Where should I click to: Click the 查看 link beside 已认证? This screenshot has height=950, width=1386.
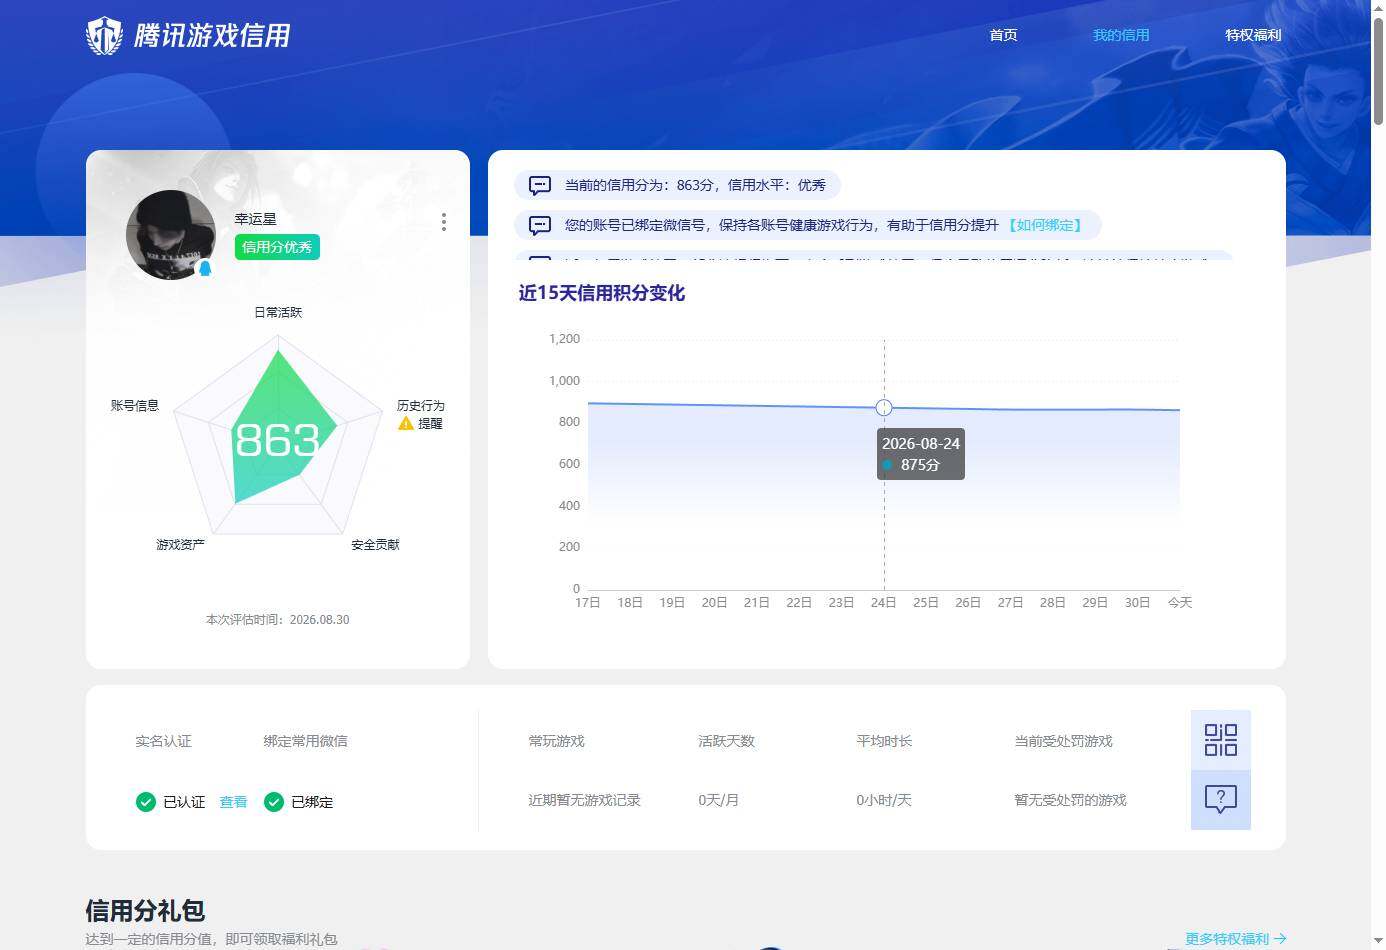pyautogui.click(x=233, y=802)
